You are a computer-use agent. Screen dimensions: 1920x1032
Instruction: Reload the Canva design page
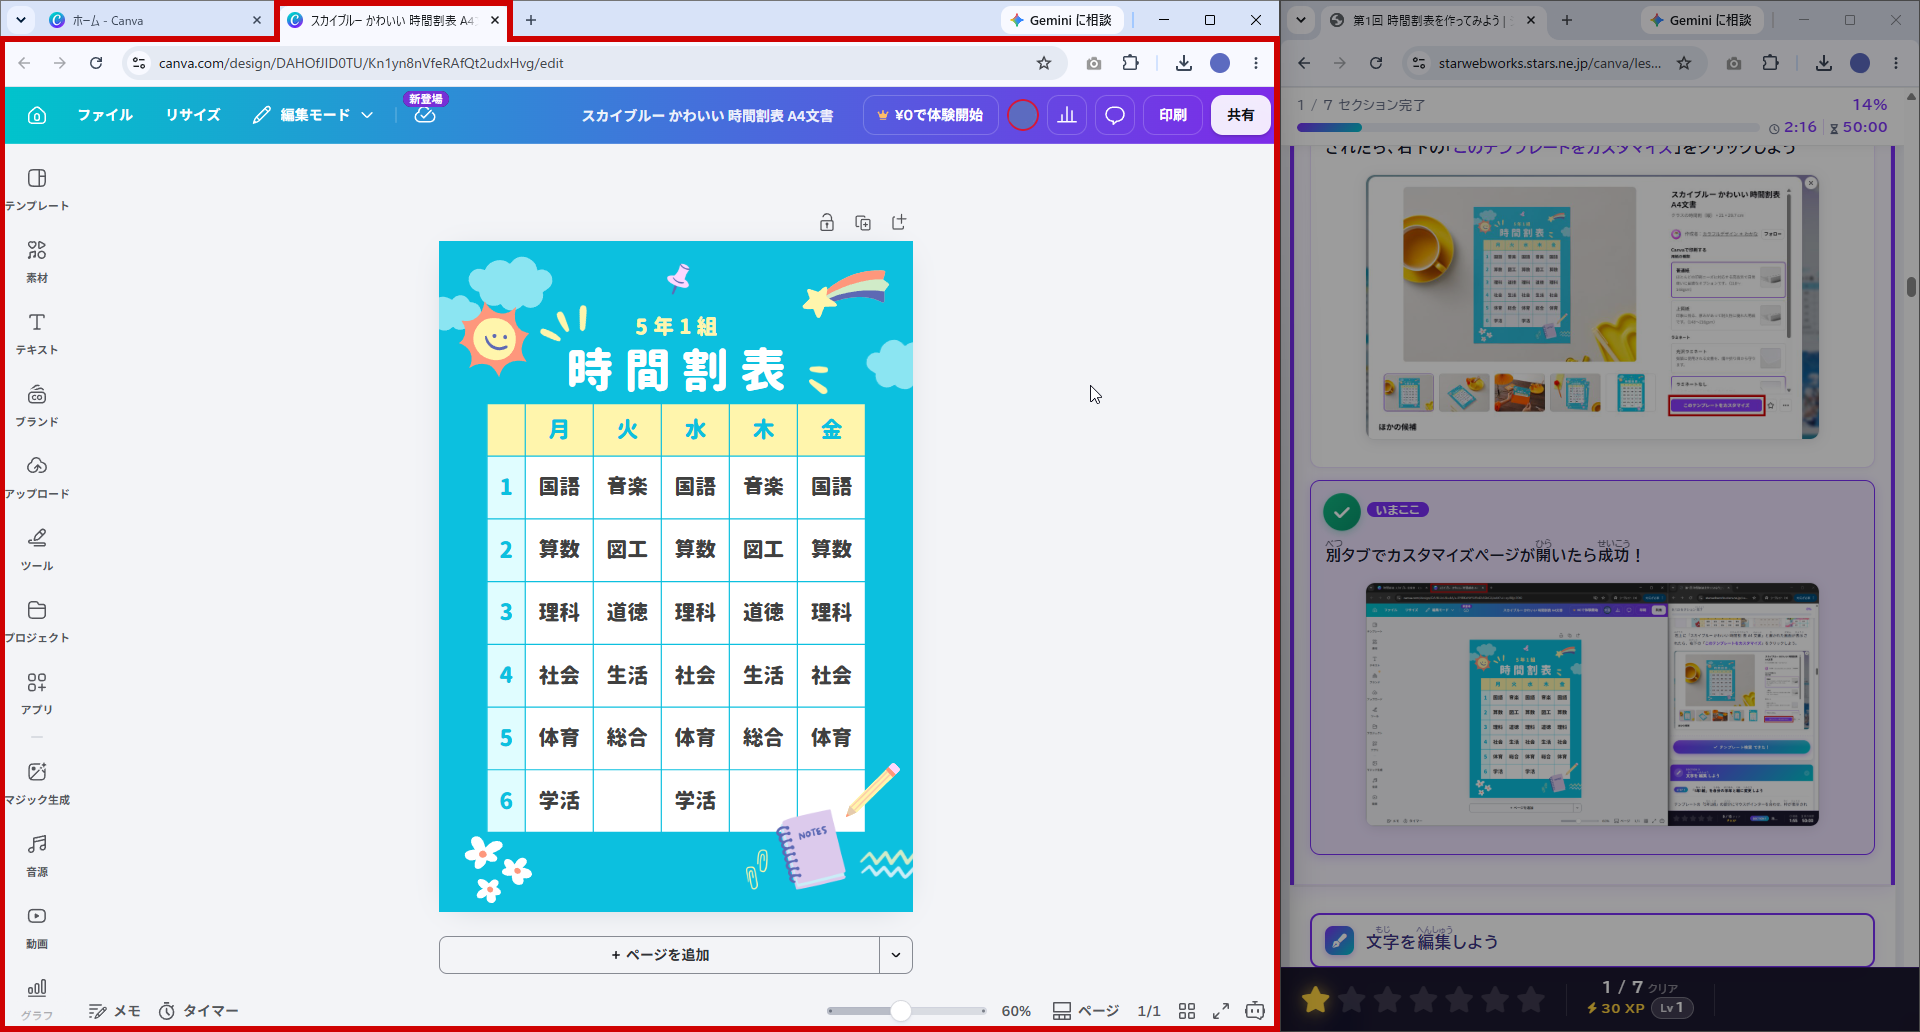96,63
